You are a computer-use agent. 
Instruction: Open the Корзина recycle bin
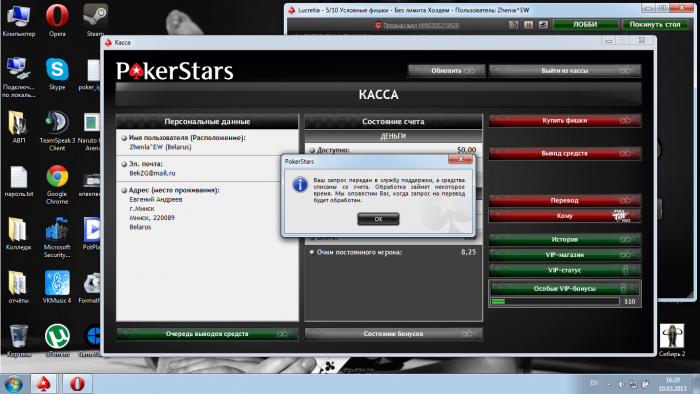click(18, 340)
